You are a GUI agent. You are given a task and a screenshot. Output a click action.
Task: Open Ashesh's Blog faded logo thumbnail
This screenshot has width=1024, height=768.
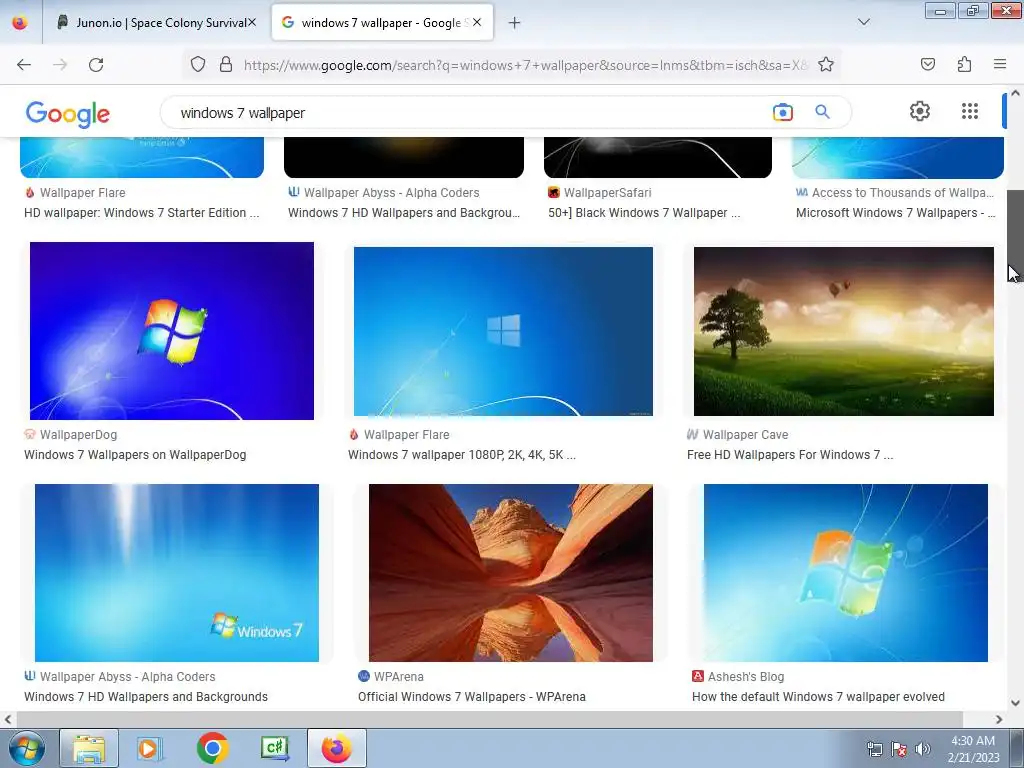click(846, 573)
